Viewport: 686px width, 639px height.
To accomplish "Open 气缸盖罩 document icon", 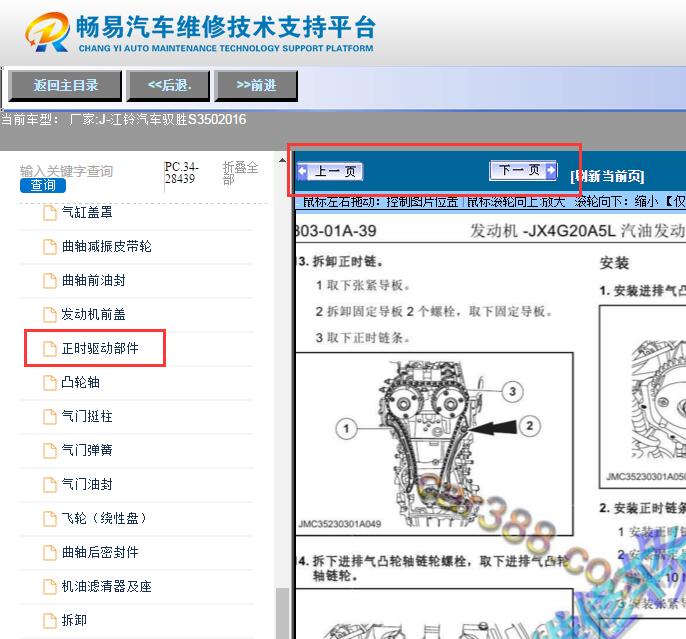I will [50, 212].
